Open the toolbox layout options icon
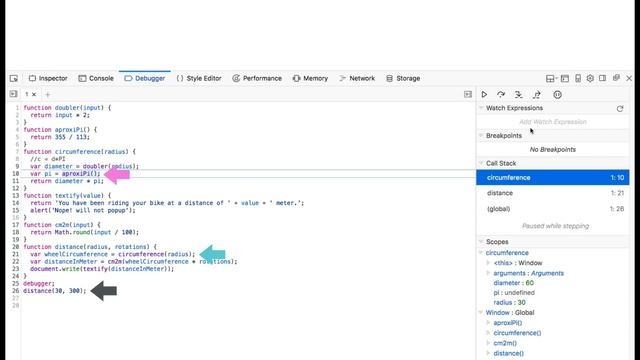640x360 pixels. tap(551, 78)
